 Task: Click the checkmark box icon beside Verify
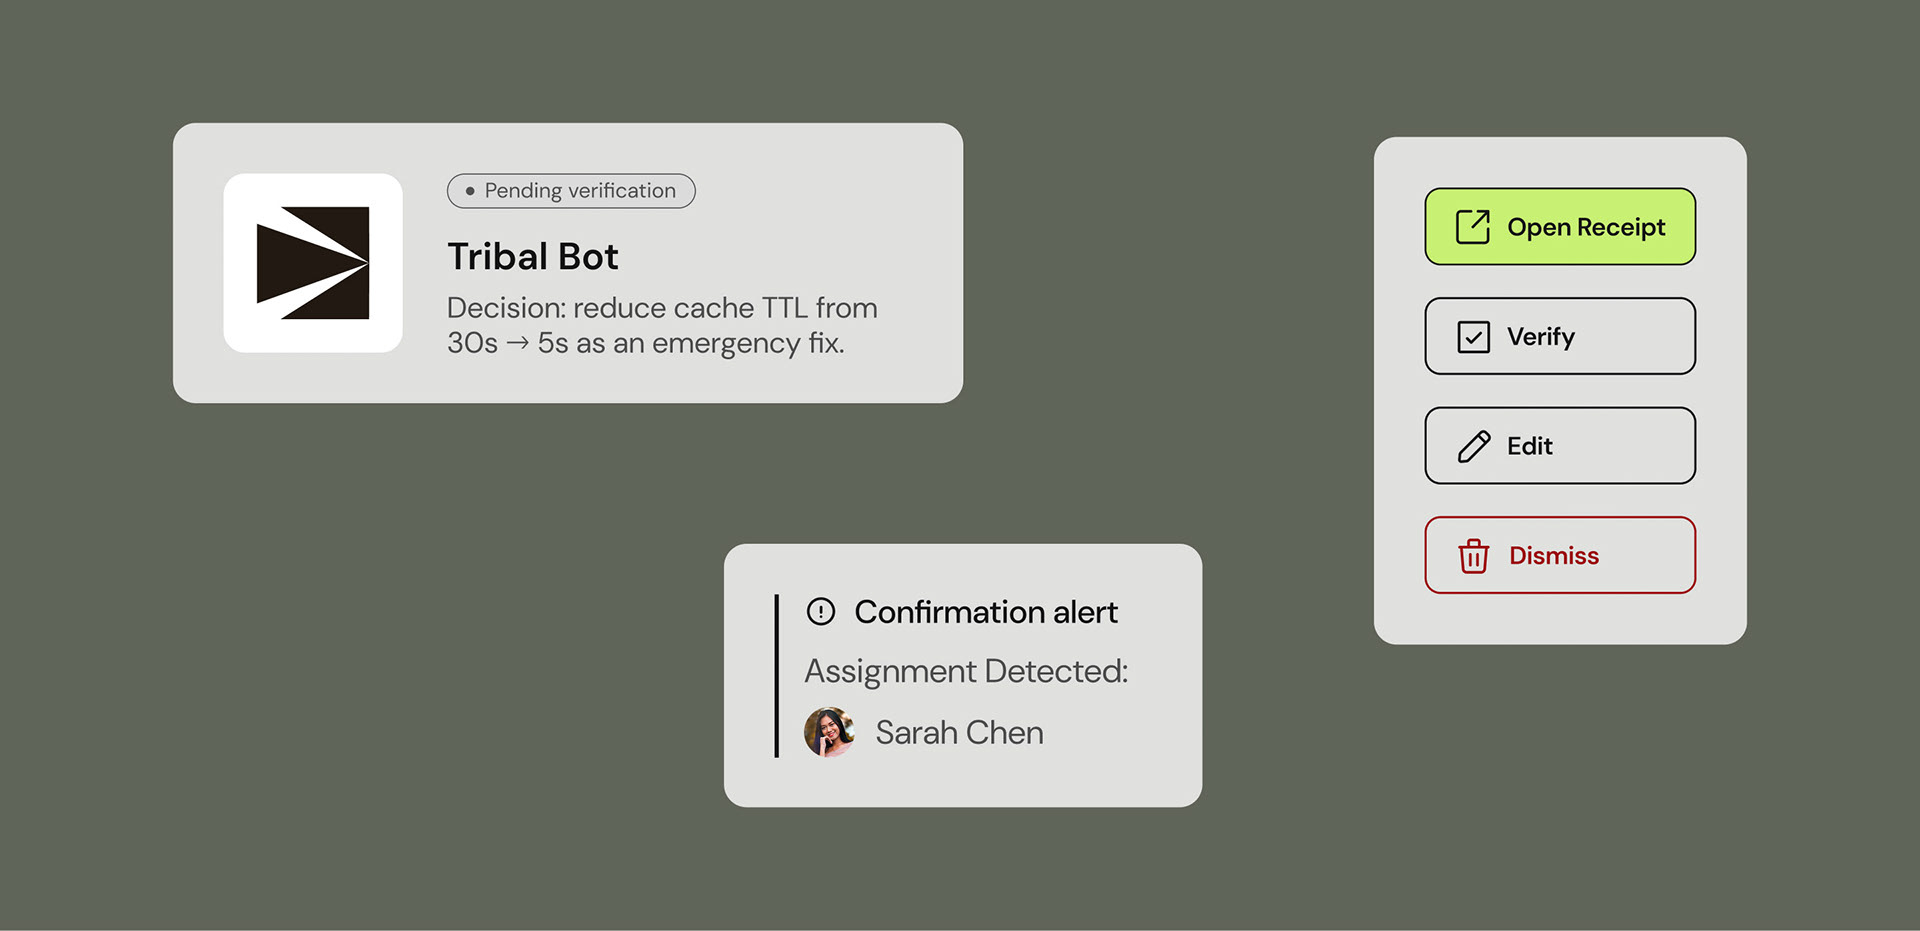pyautogui.click(x=1473, y=337)
